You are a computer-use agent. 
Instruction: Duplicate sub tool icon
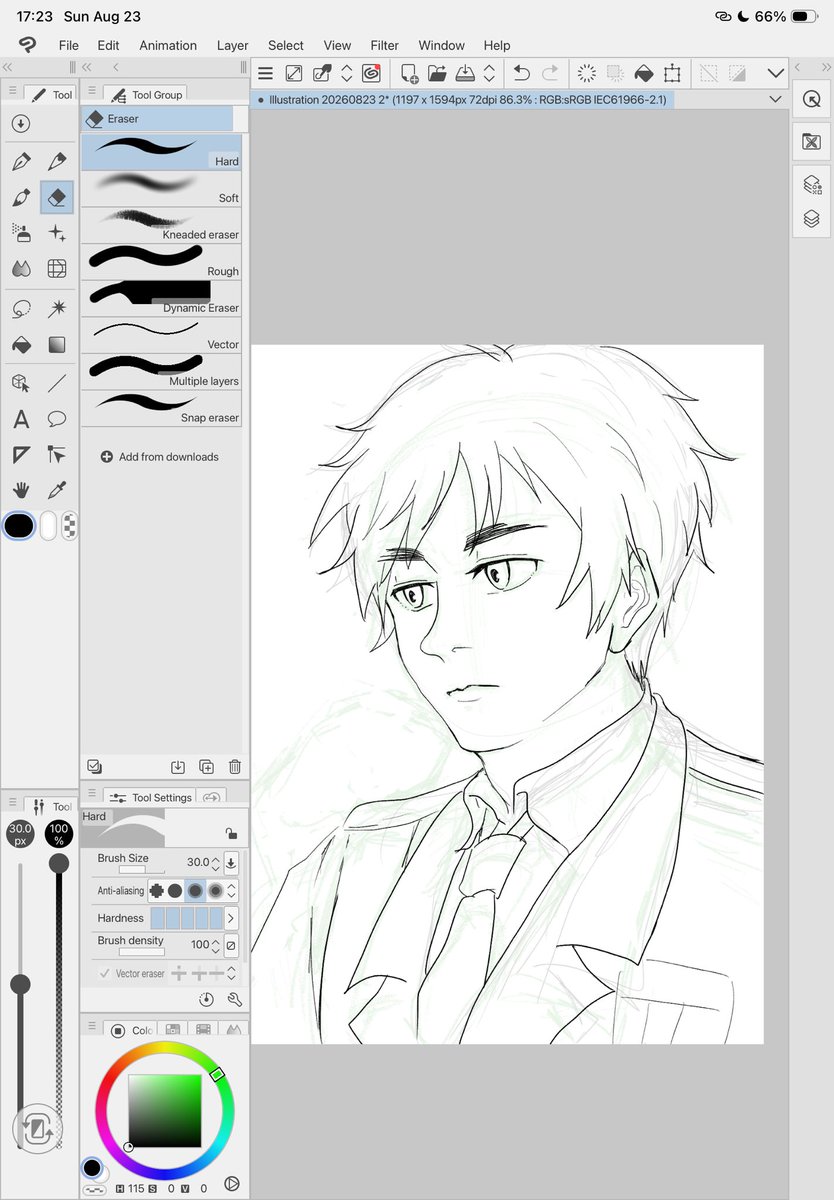(206, 767)
